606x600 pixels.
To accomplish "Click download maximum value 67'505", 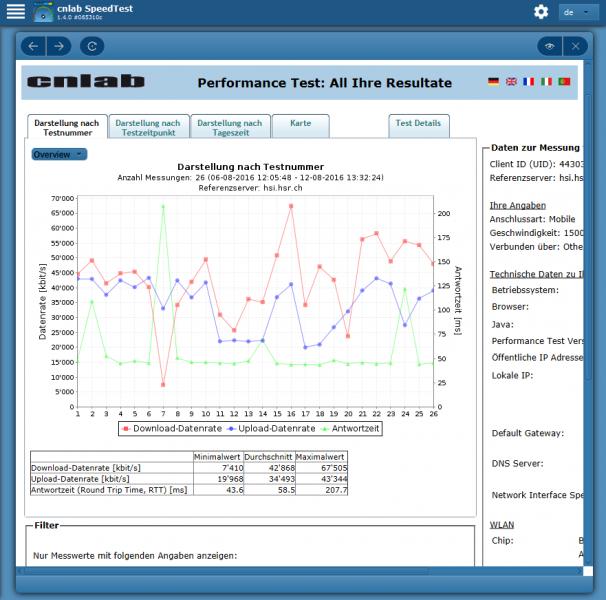I will (x=334, y=468).
